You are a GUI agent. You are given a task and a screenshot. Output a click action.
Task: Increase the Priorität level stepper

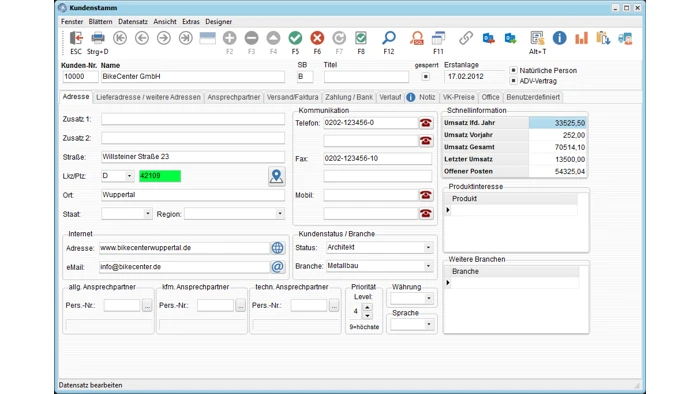[367, 307]
